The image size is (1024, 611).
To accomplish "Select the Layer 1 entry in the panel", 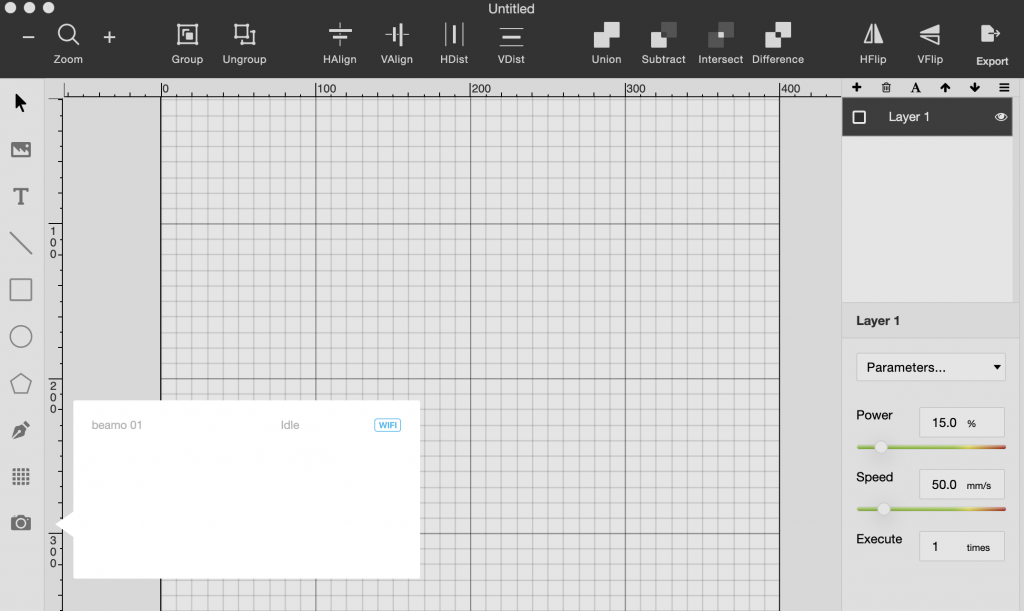I will [x=909, y=117].
